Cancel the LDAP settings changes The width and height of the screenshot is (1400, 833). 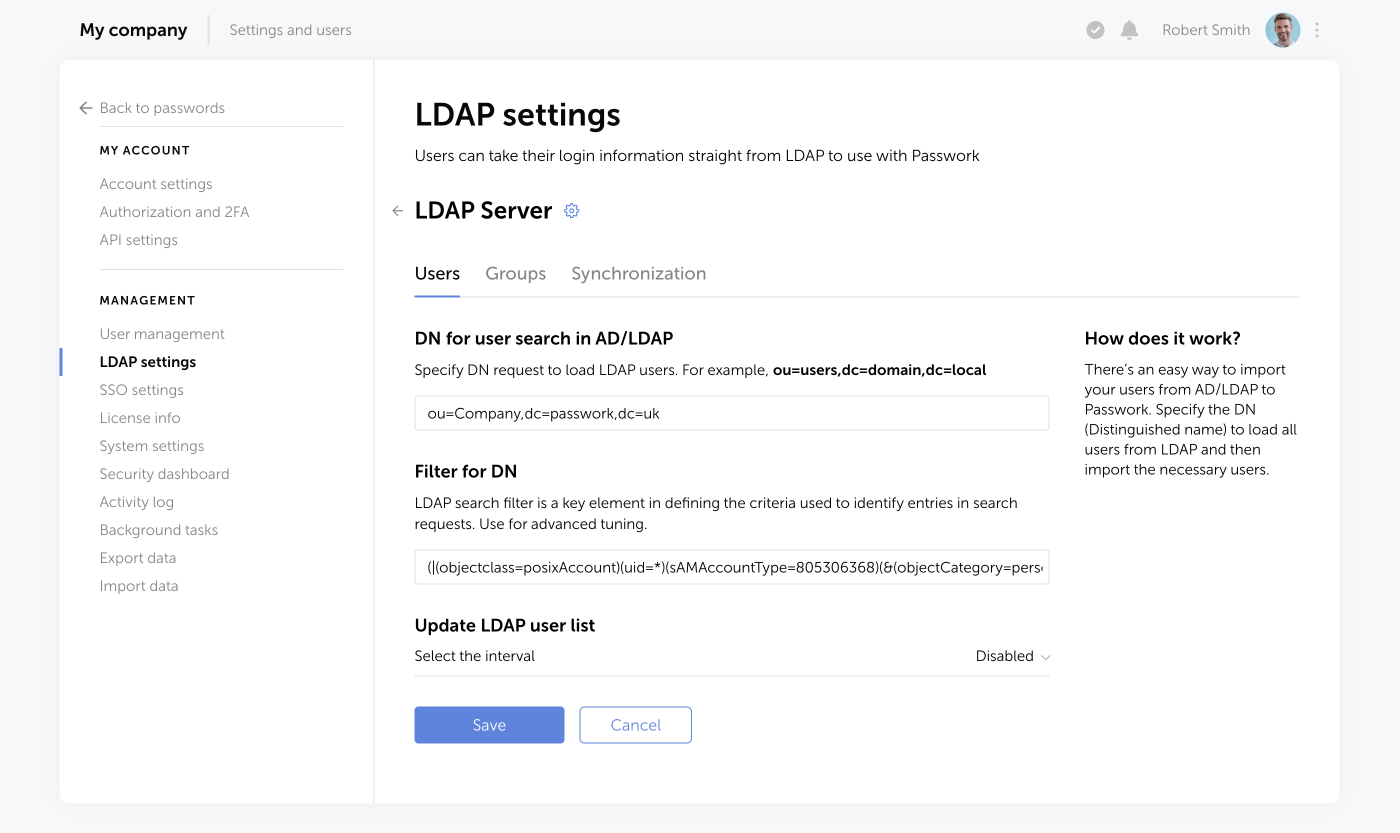point(635,724)
